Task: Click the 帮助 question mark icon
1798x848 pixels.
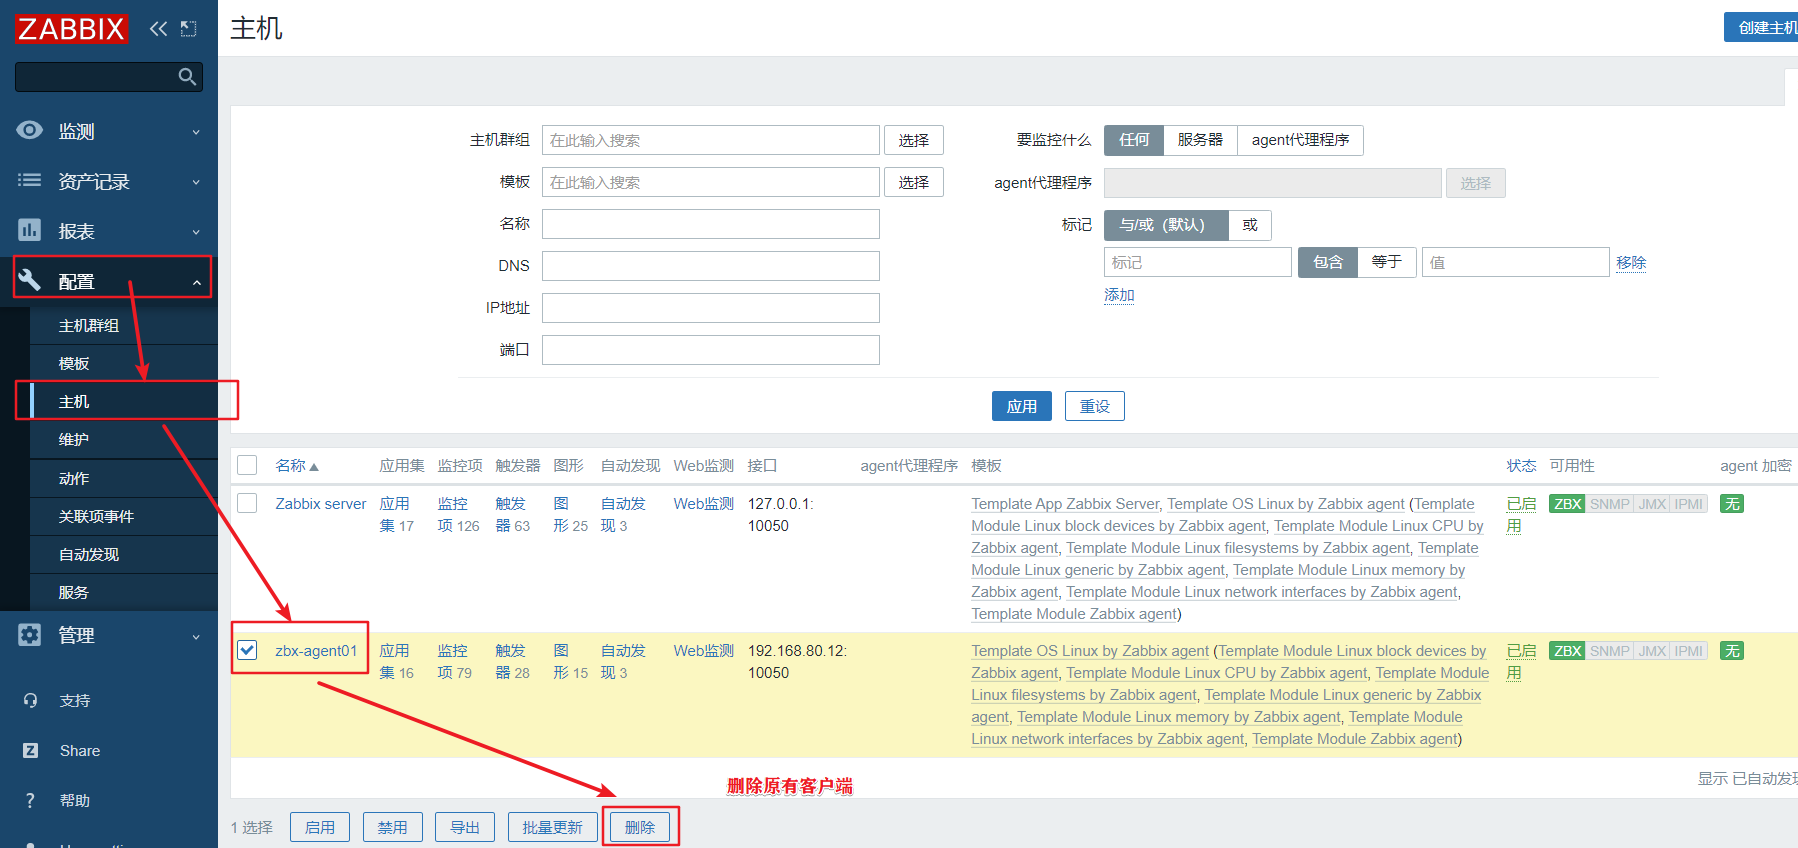Action: 30,801
